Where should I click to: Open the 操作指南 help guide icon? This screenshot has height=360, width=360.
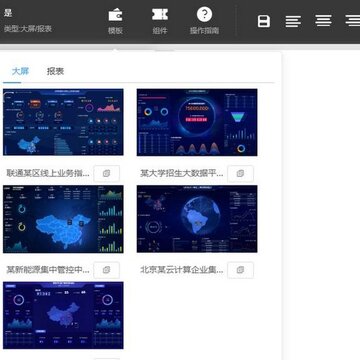click(204, 15)
